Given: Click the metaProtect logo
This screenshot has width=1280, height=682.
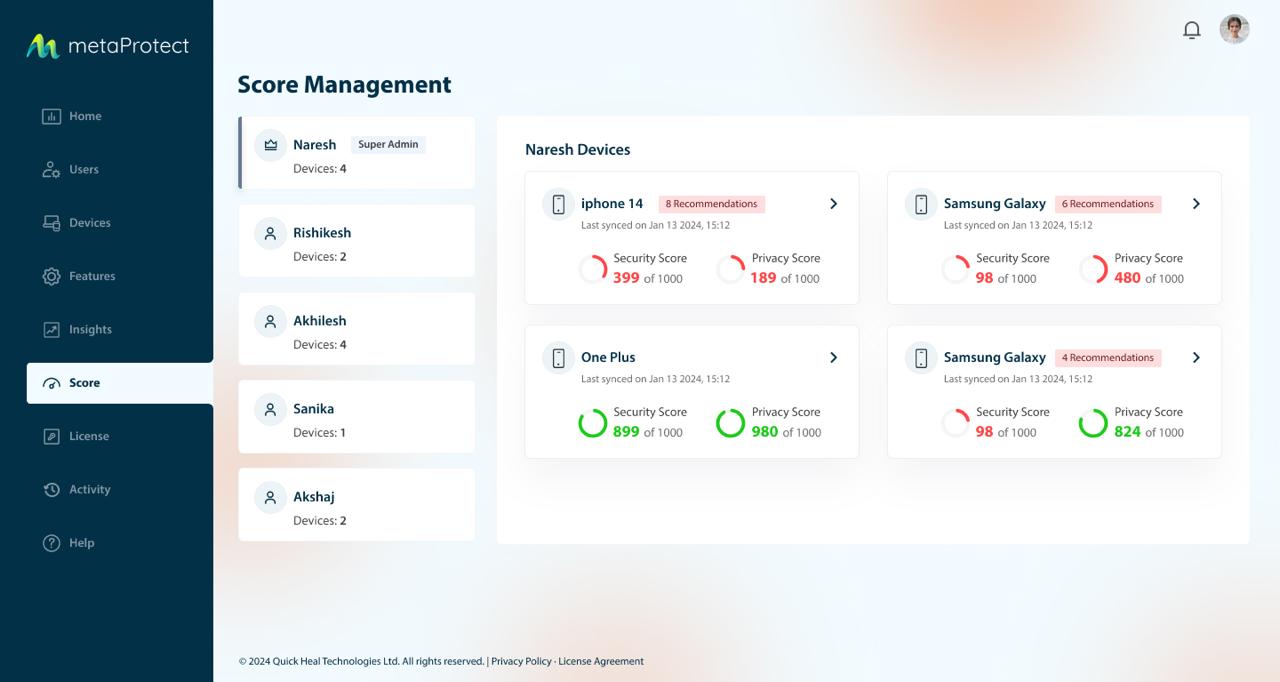Looking at the screenshot, I should point(107,46).
